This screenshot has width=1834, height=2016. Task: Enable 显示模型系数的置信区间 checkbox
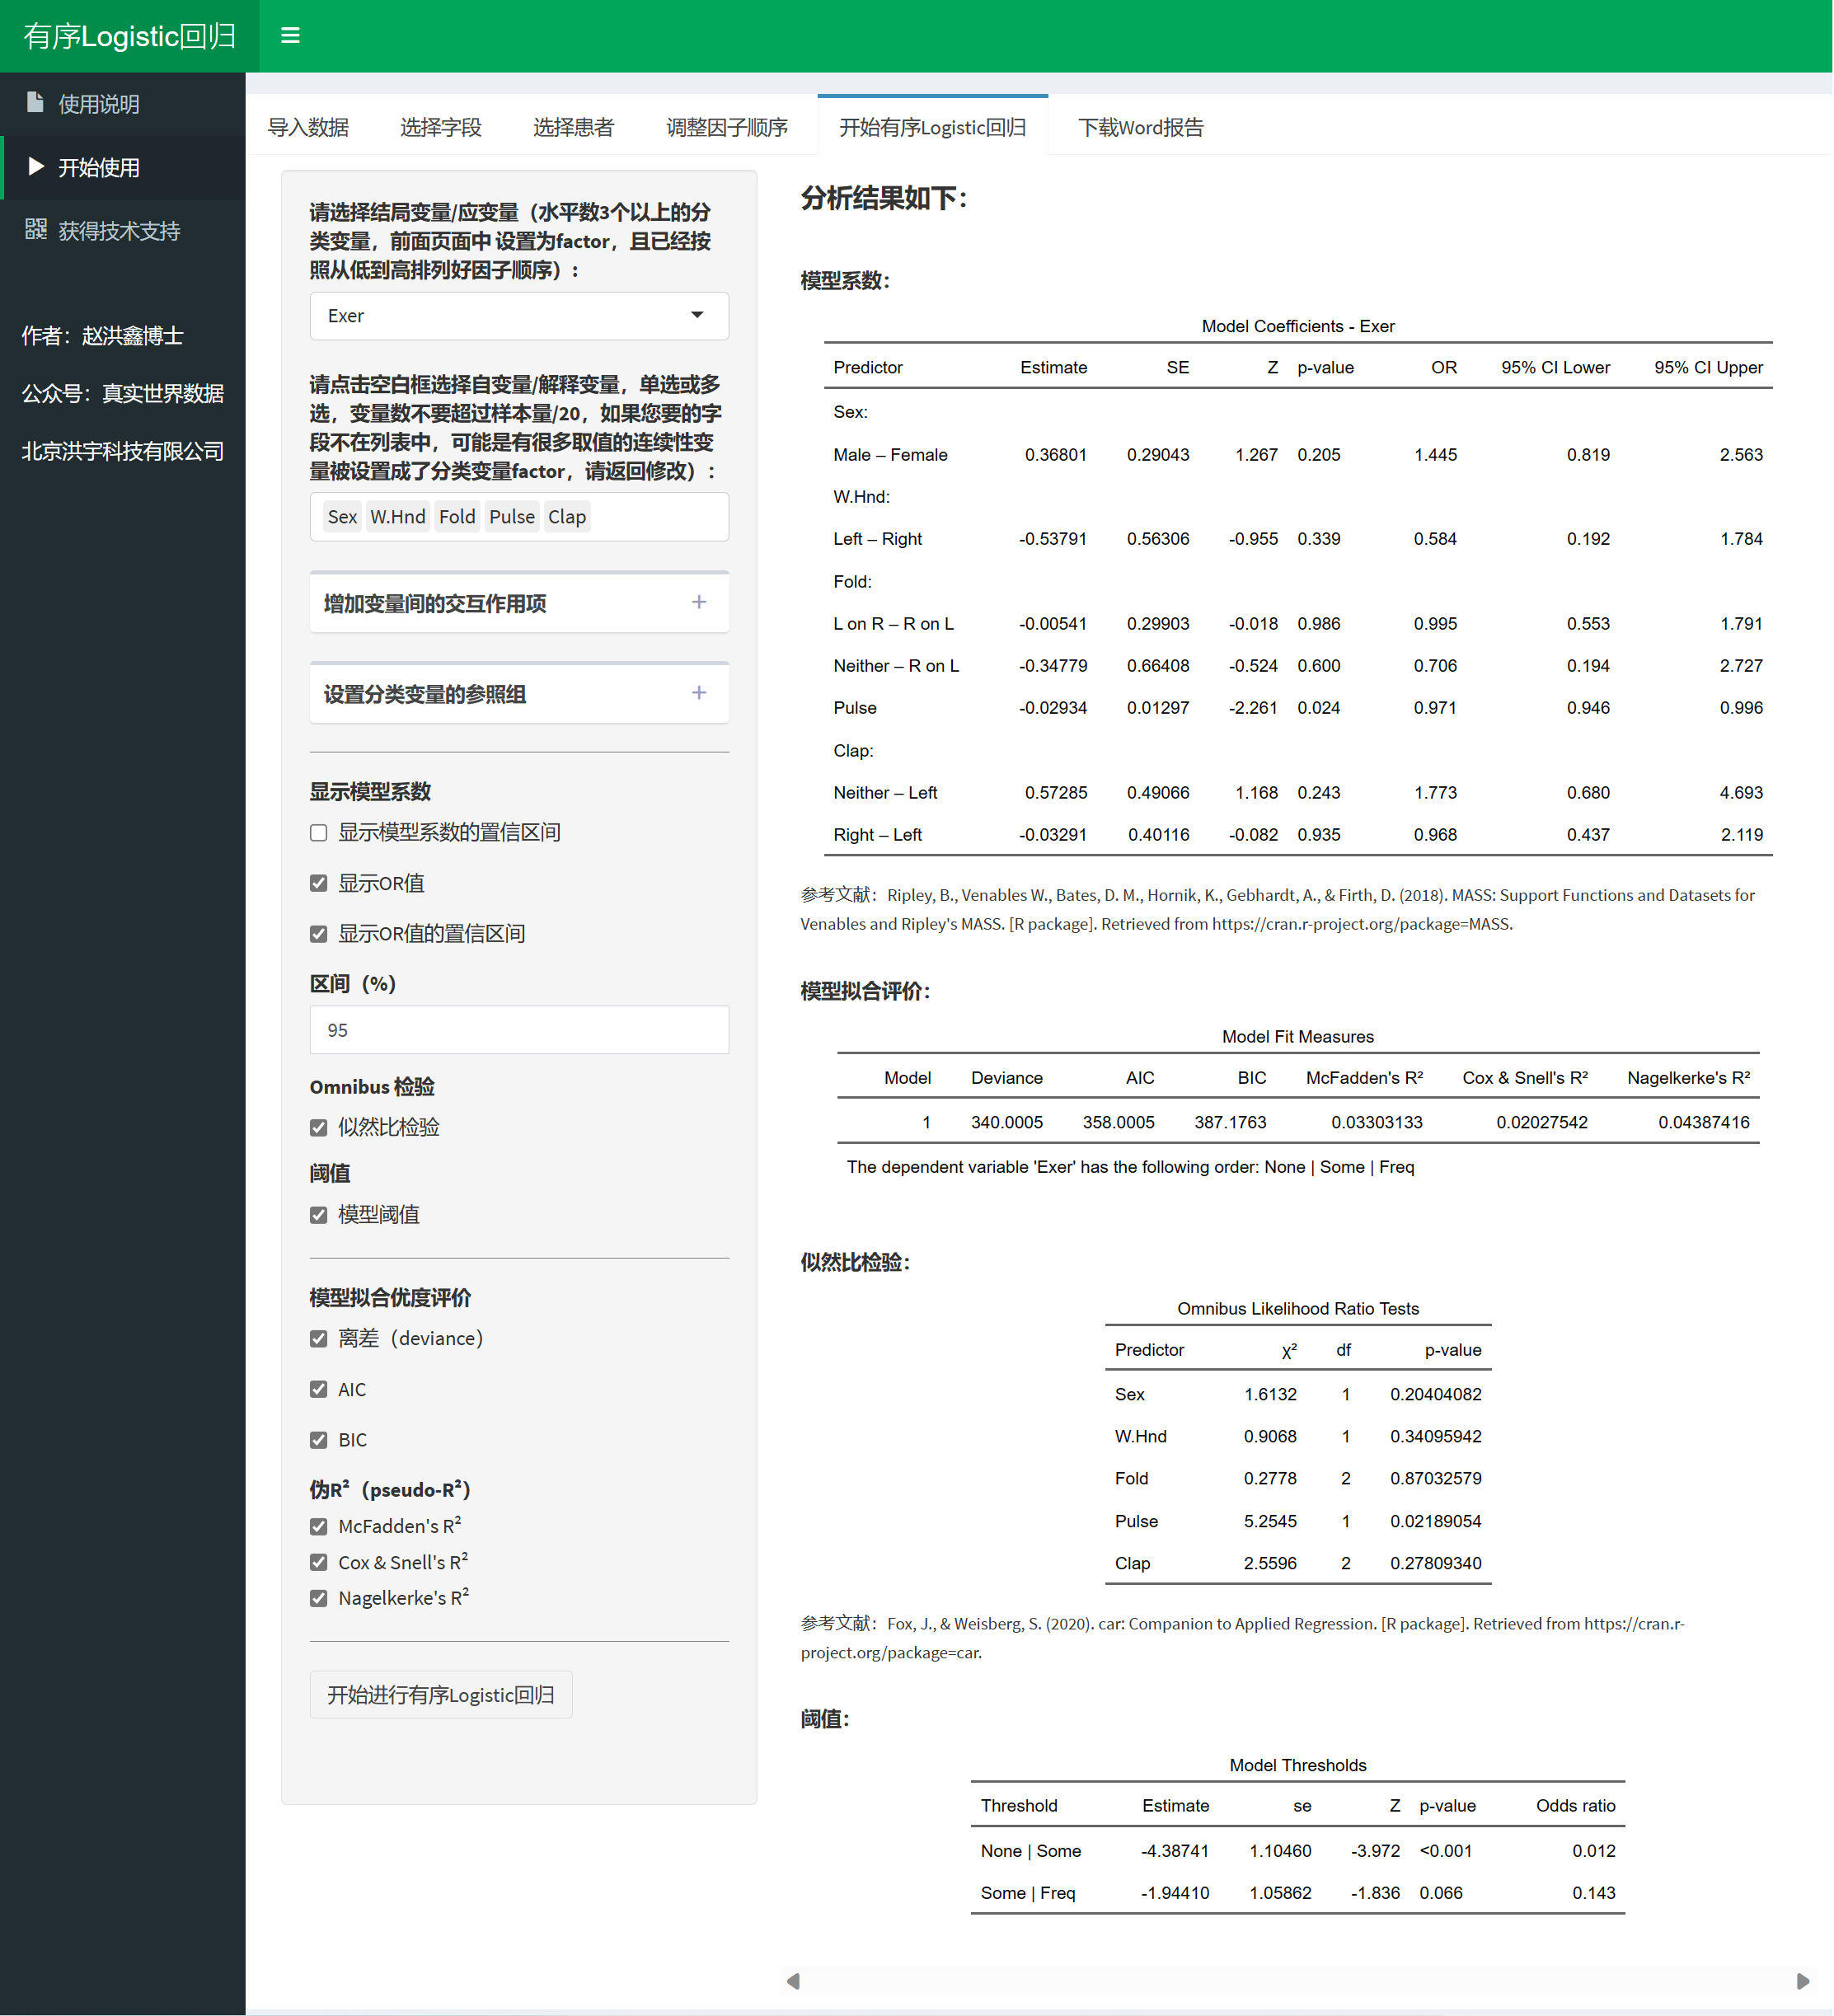(x=319, y=833)
